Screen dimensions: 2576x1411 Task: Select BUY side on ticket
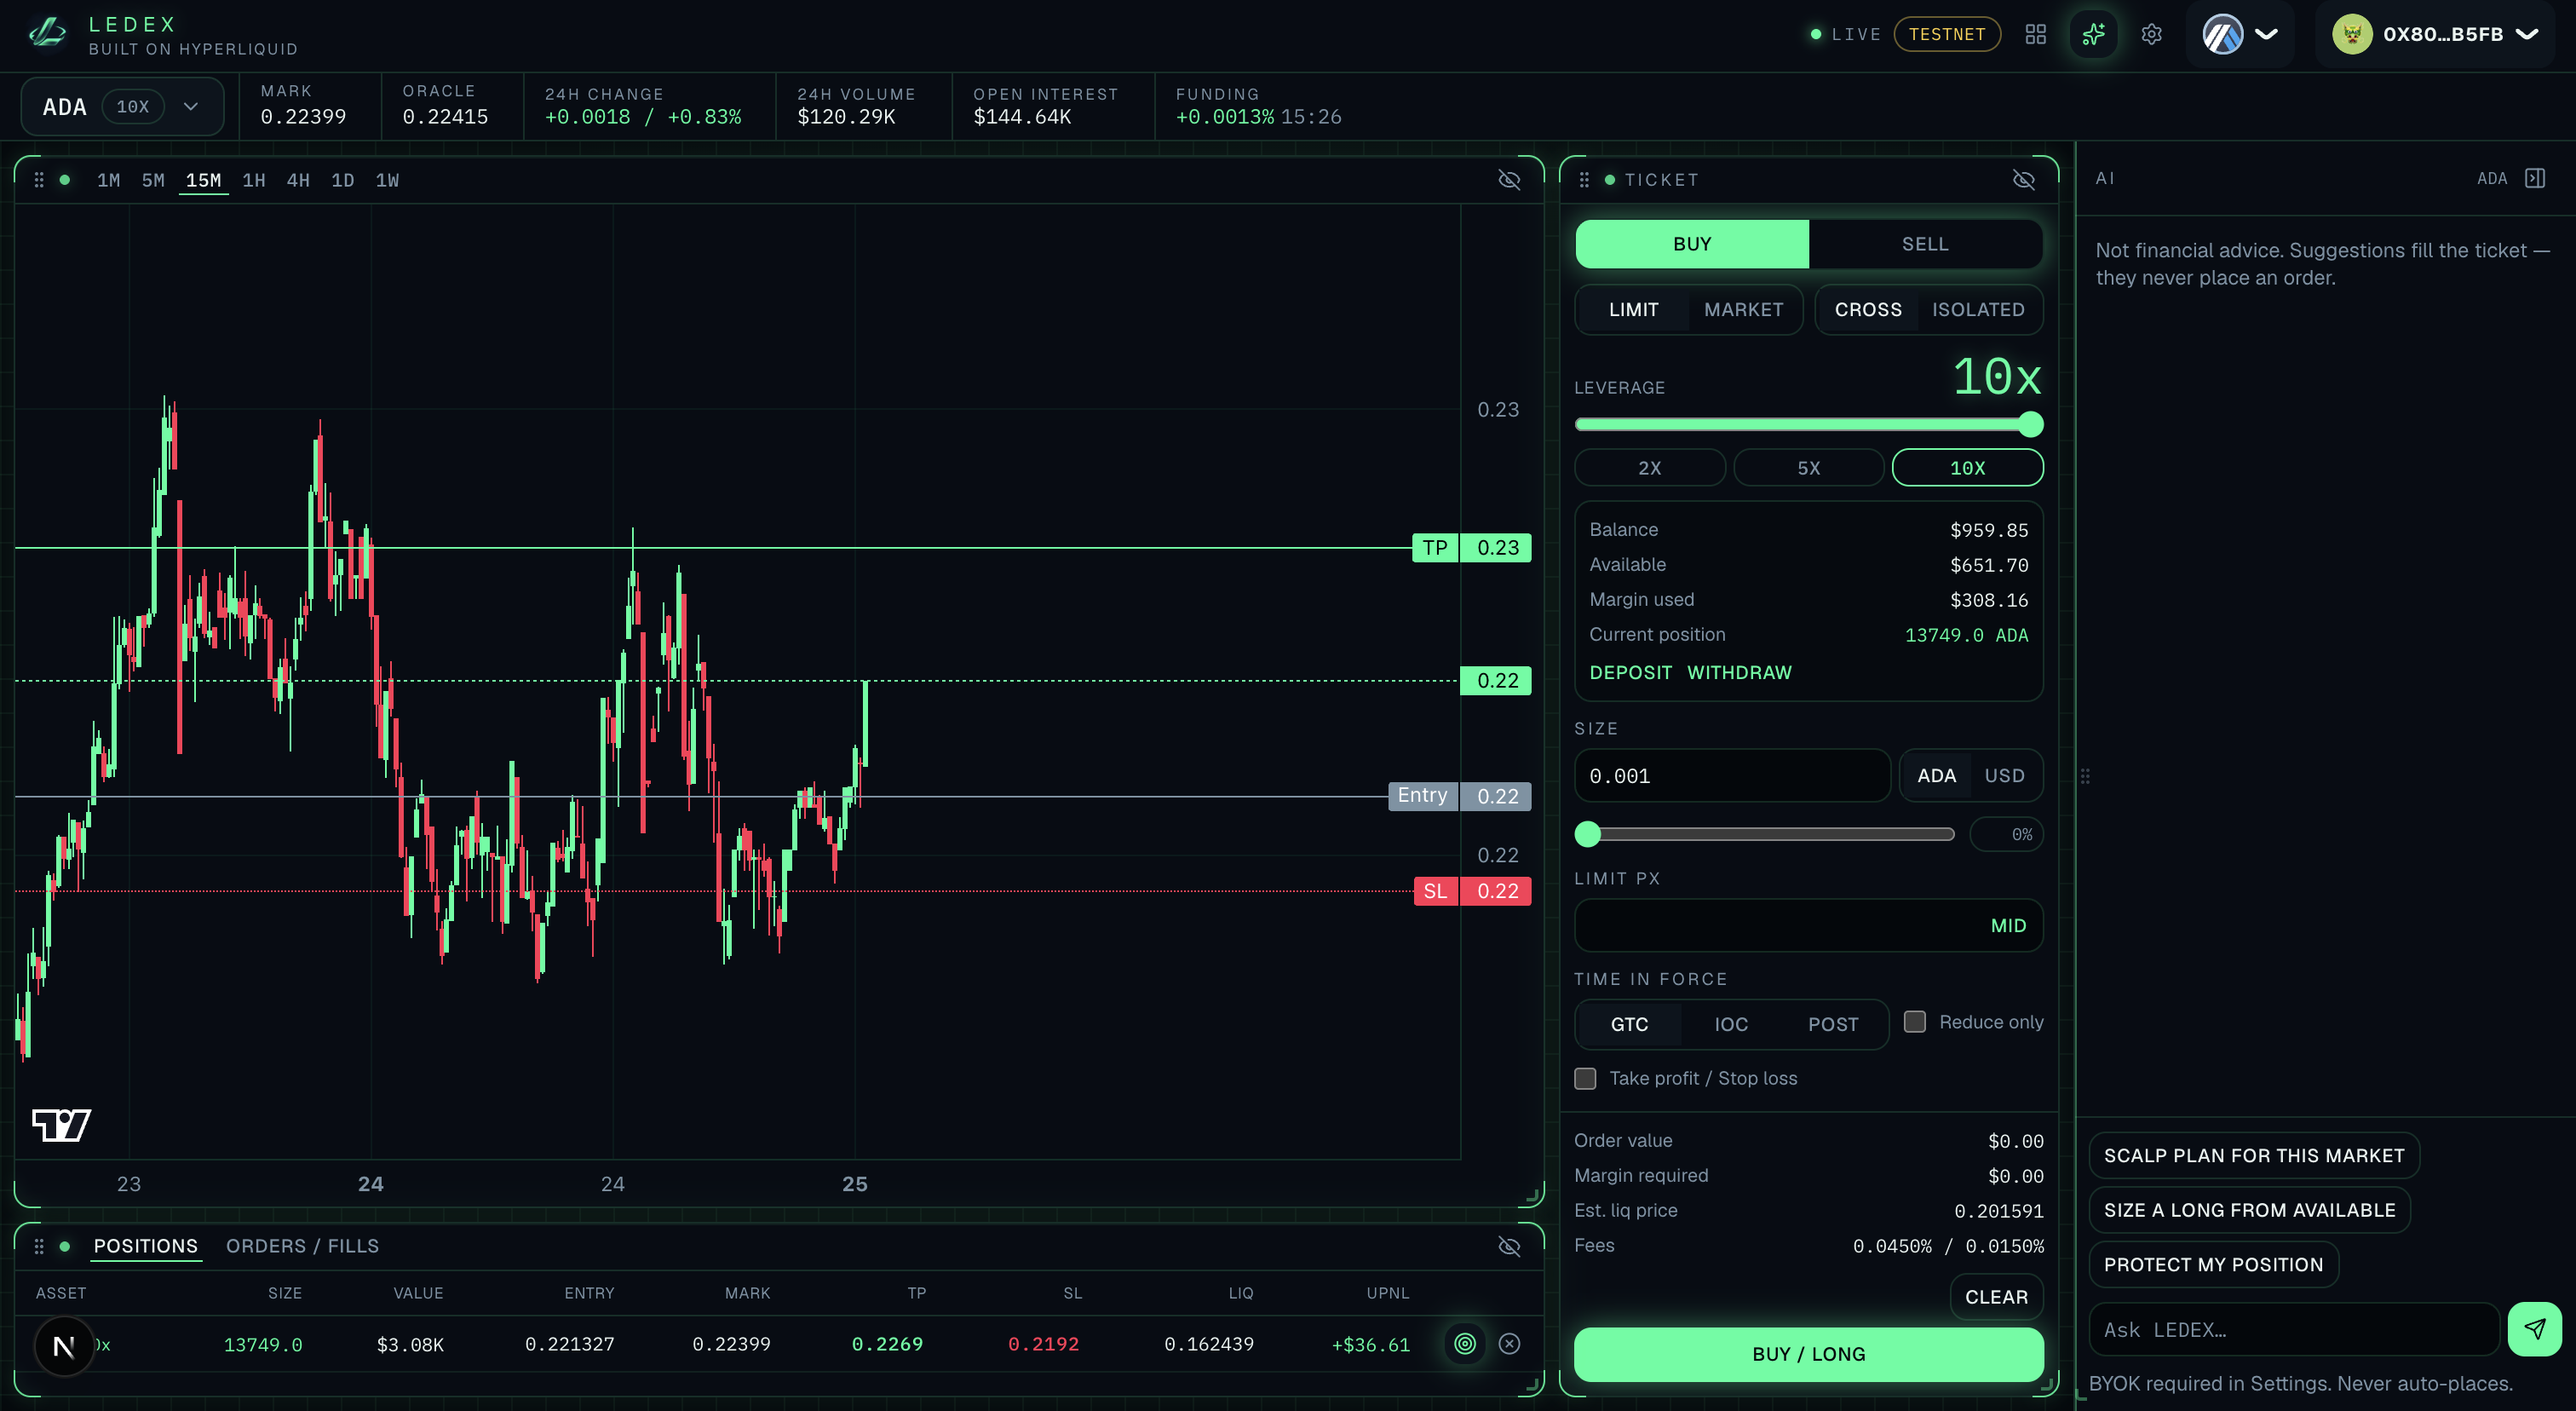1692,244
